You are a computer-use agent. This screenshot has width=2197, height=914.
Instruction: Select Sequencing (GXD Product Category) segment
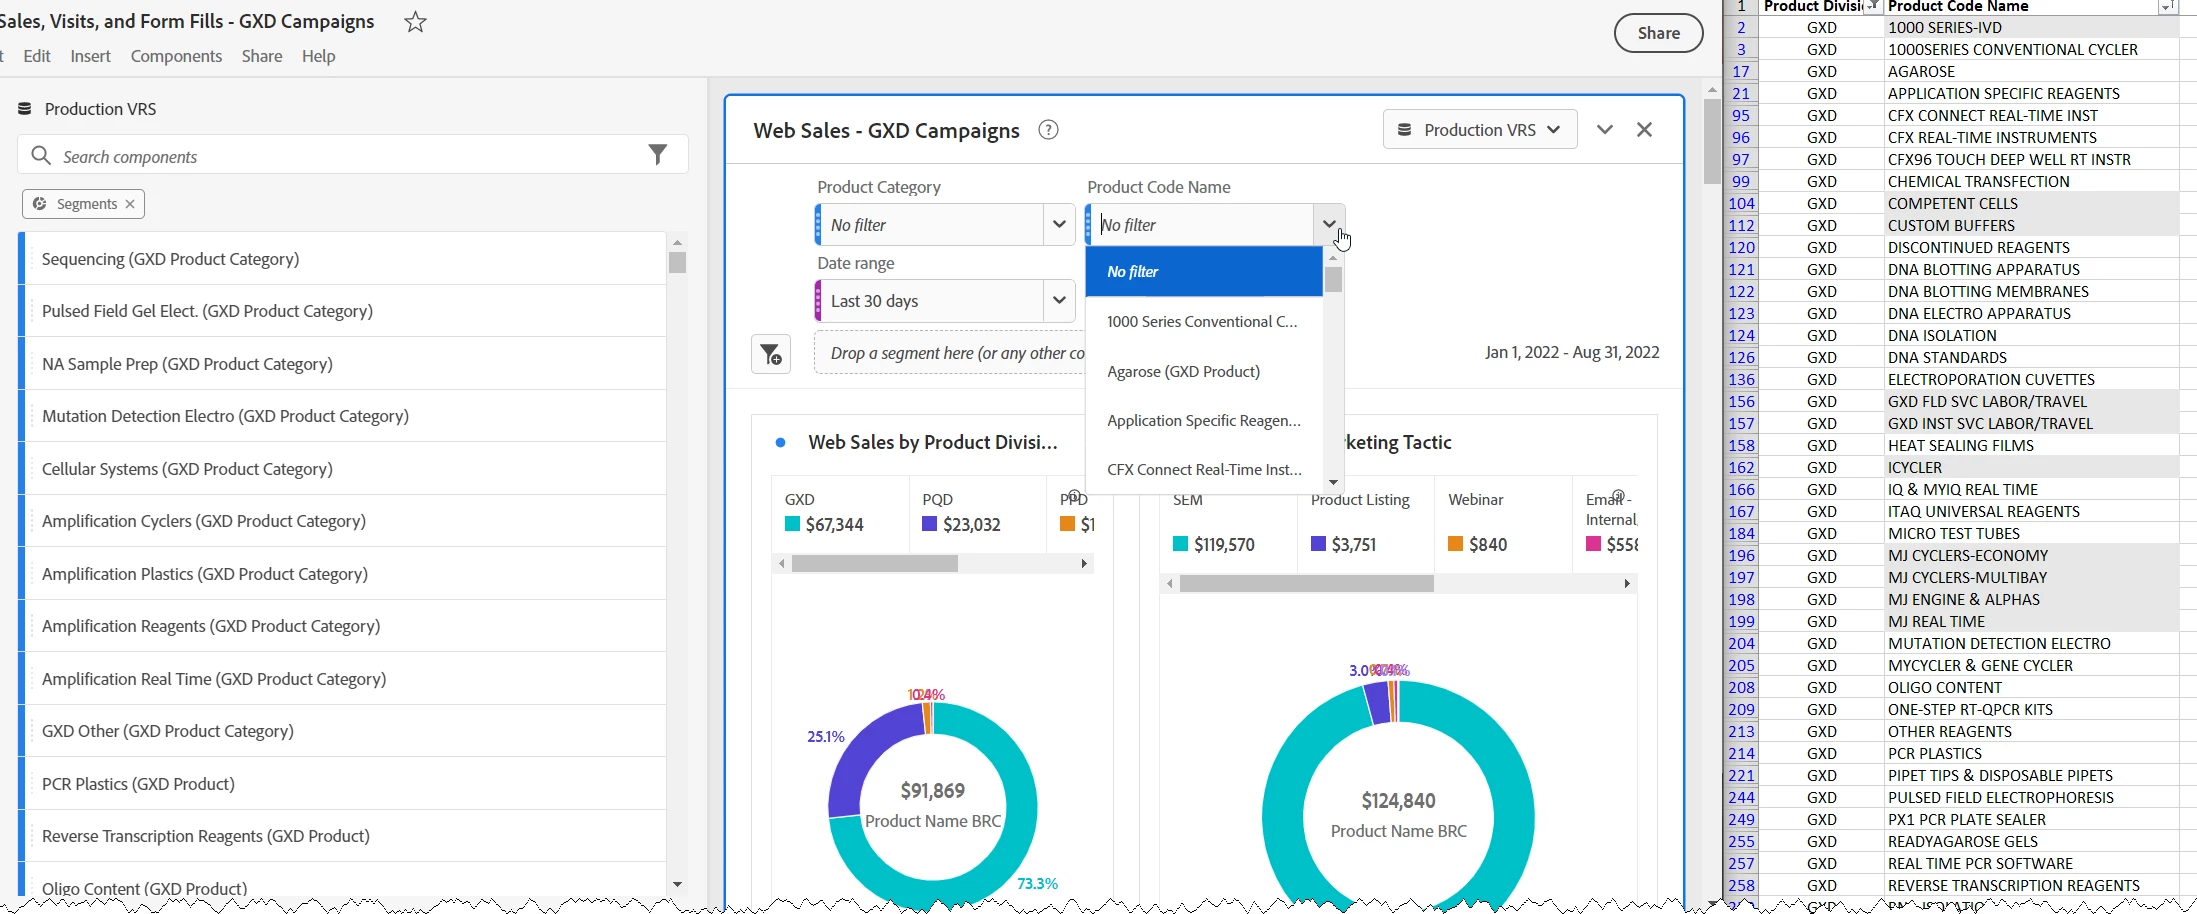point(343,259)
